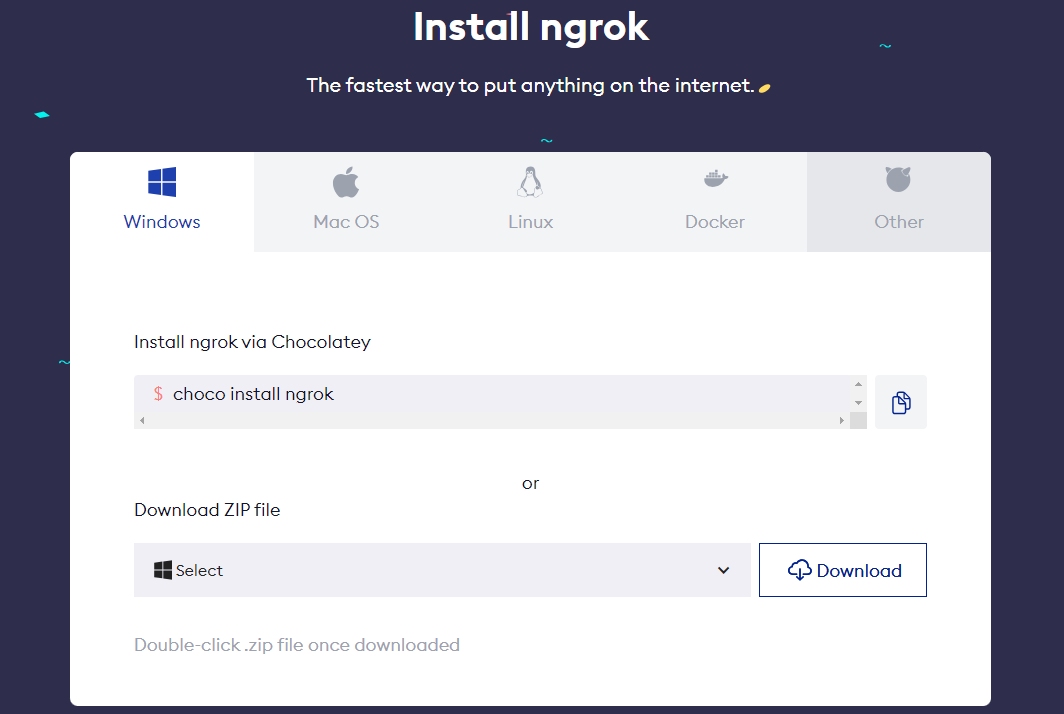This screenshot has height=714, width=1064.
Task: Switch to the Linux tab
Action: click(530, 200)
